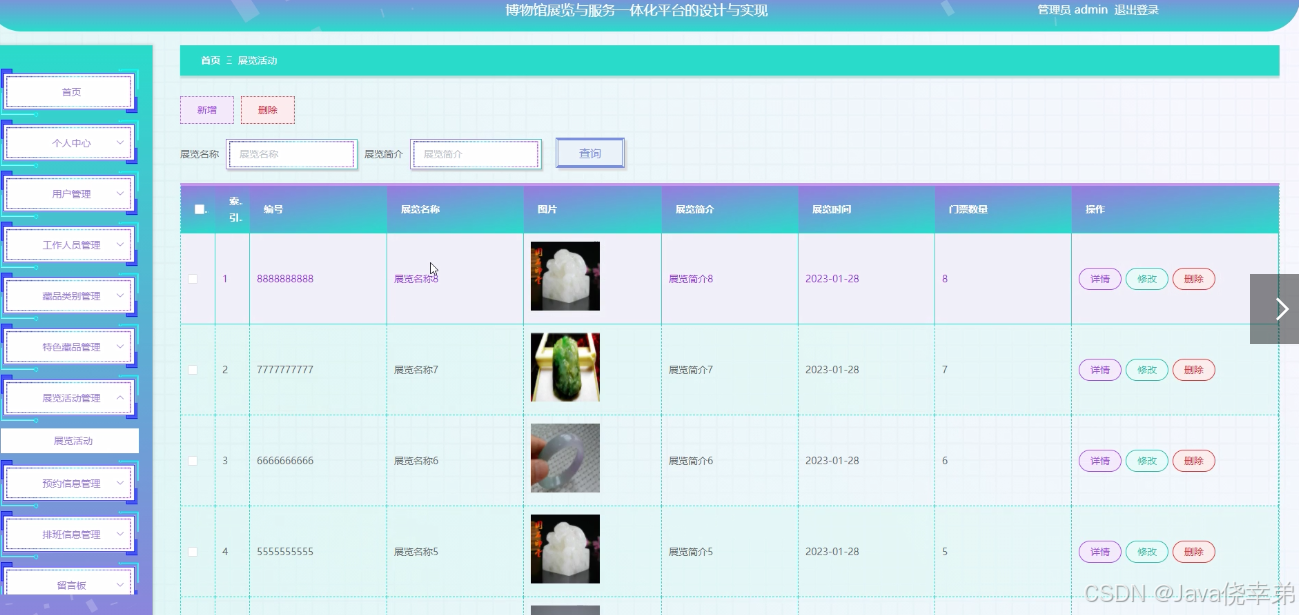Click the 删除 button above the search fields
Image resolution: width=1299 pixels, height=615 pixels.
pos(268,110)
